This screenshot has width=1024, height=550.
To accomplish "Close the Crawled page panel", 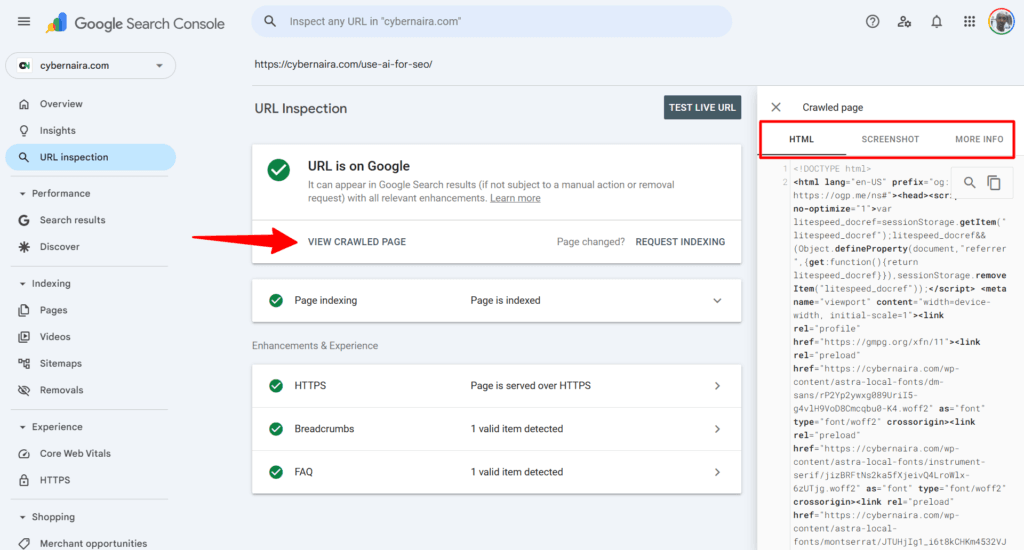I will point(776,107).
